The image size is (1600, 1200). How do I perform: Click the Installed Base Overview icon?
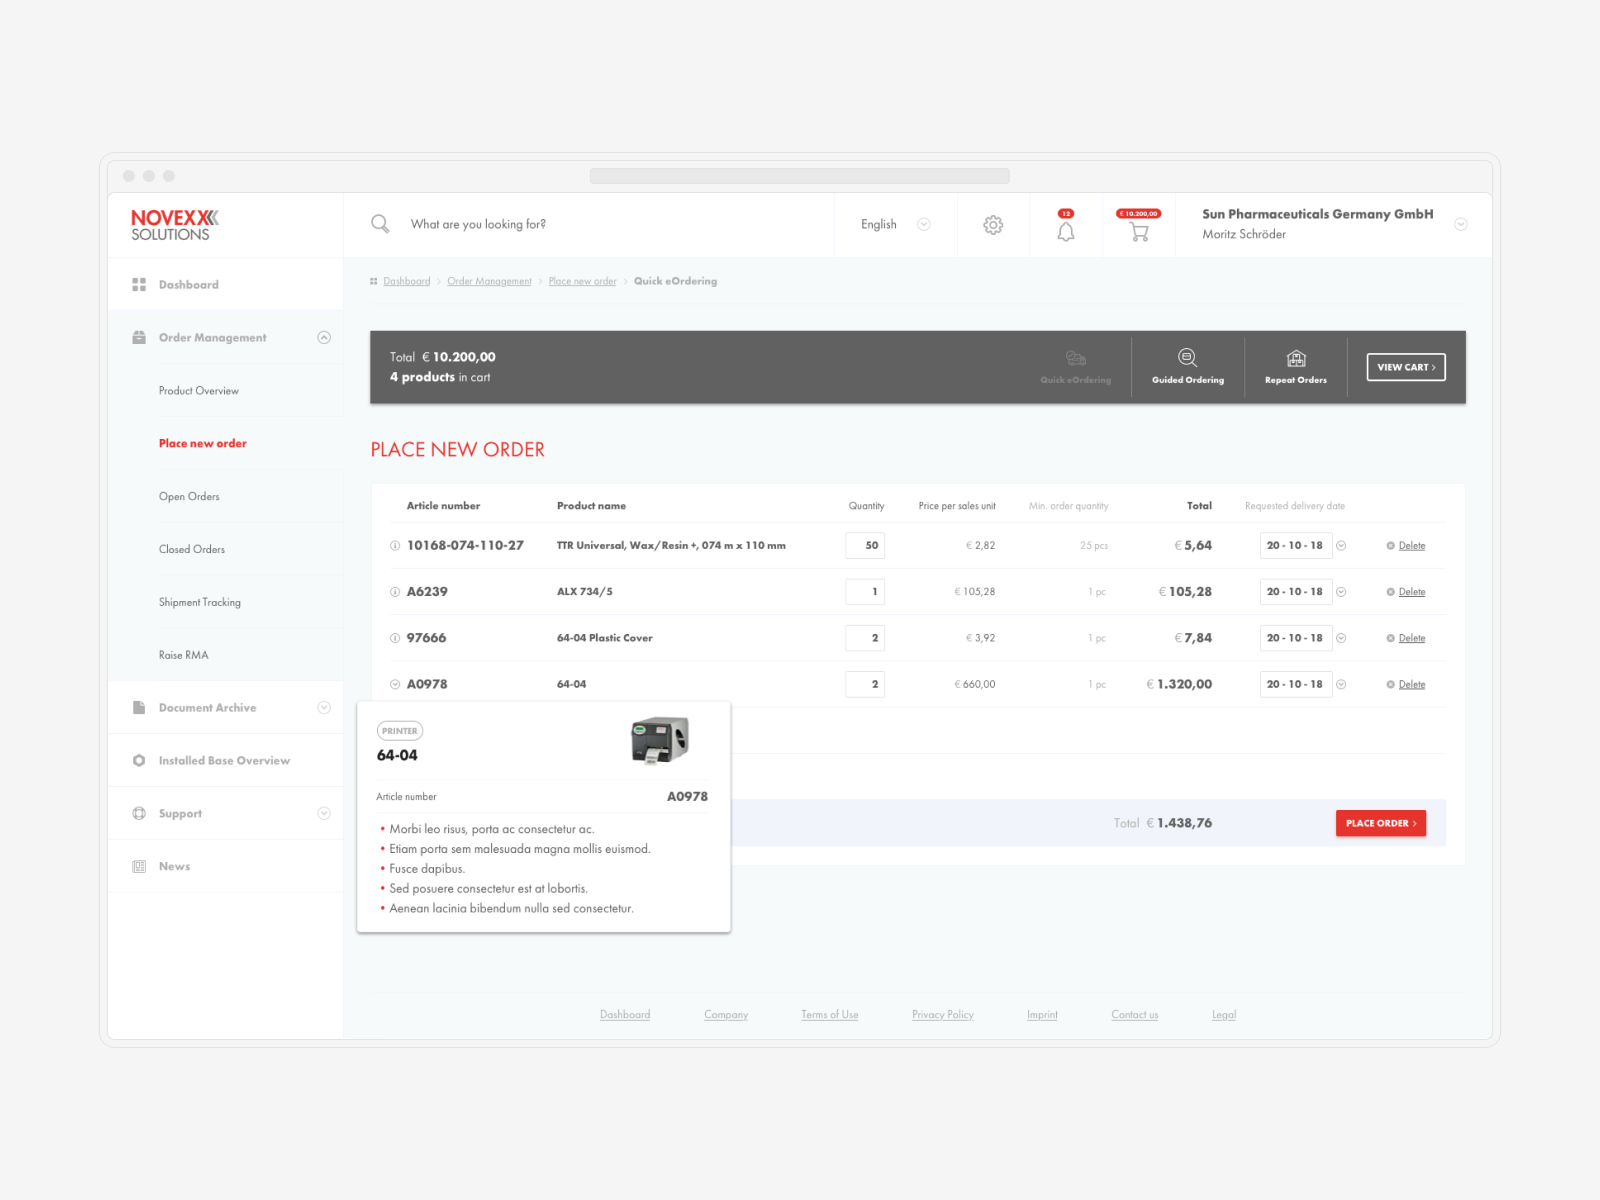click(139, 760)
